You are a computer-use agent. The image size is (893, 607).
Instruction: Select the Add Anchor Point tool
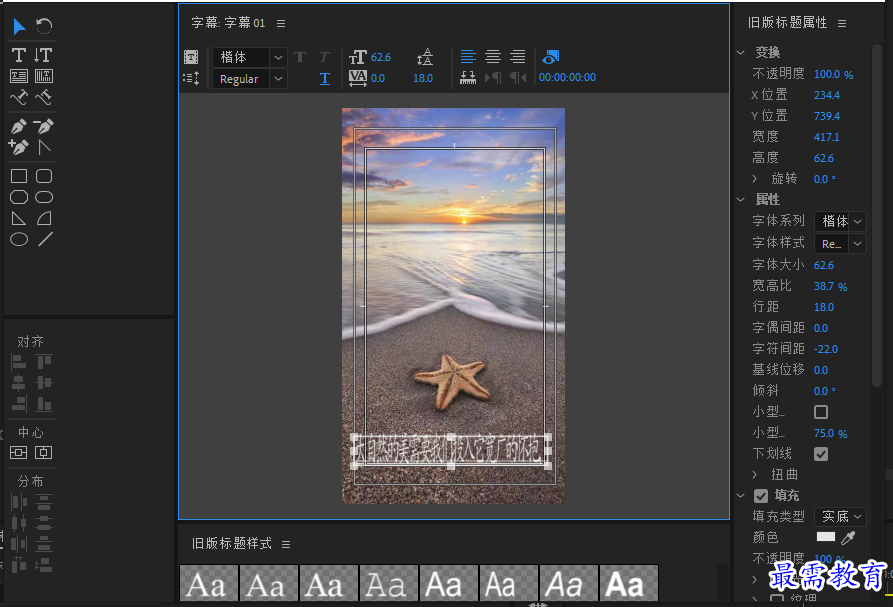pos(19,147)
